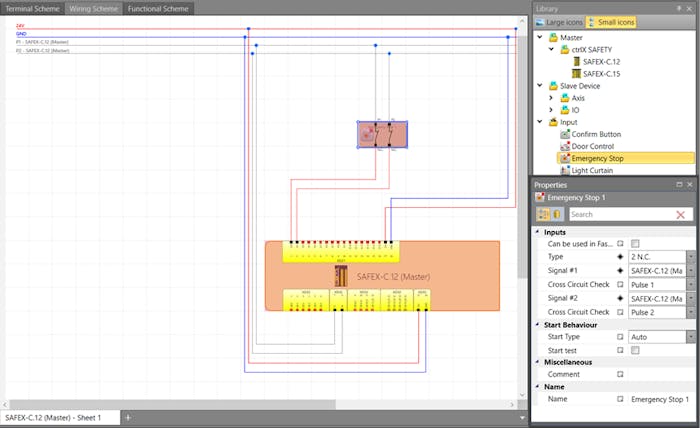700x428 pixels.
Task: Click the diamond marker next to Signal #2
Action: (620, 298)
